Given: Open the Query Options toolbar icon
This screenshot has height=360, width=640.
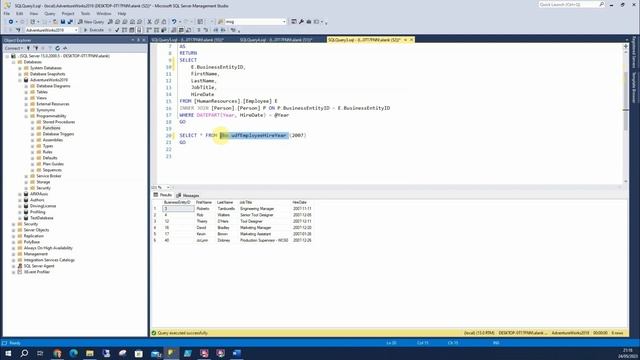Looking at the screenshot, I should coord(132,30).
